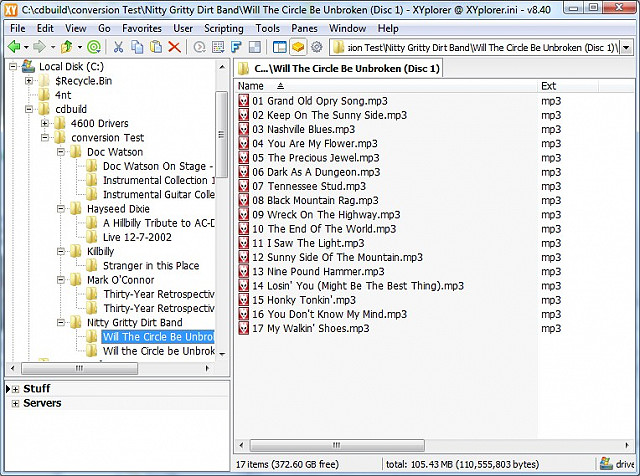Viewport: 640px width, 476px height.
Task: Toggle the yellow Catalog box icon
Action: 298,47
